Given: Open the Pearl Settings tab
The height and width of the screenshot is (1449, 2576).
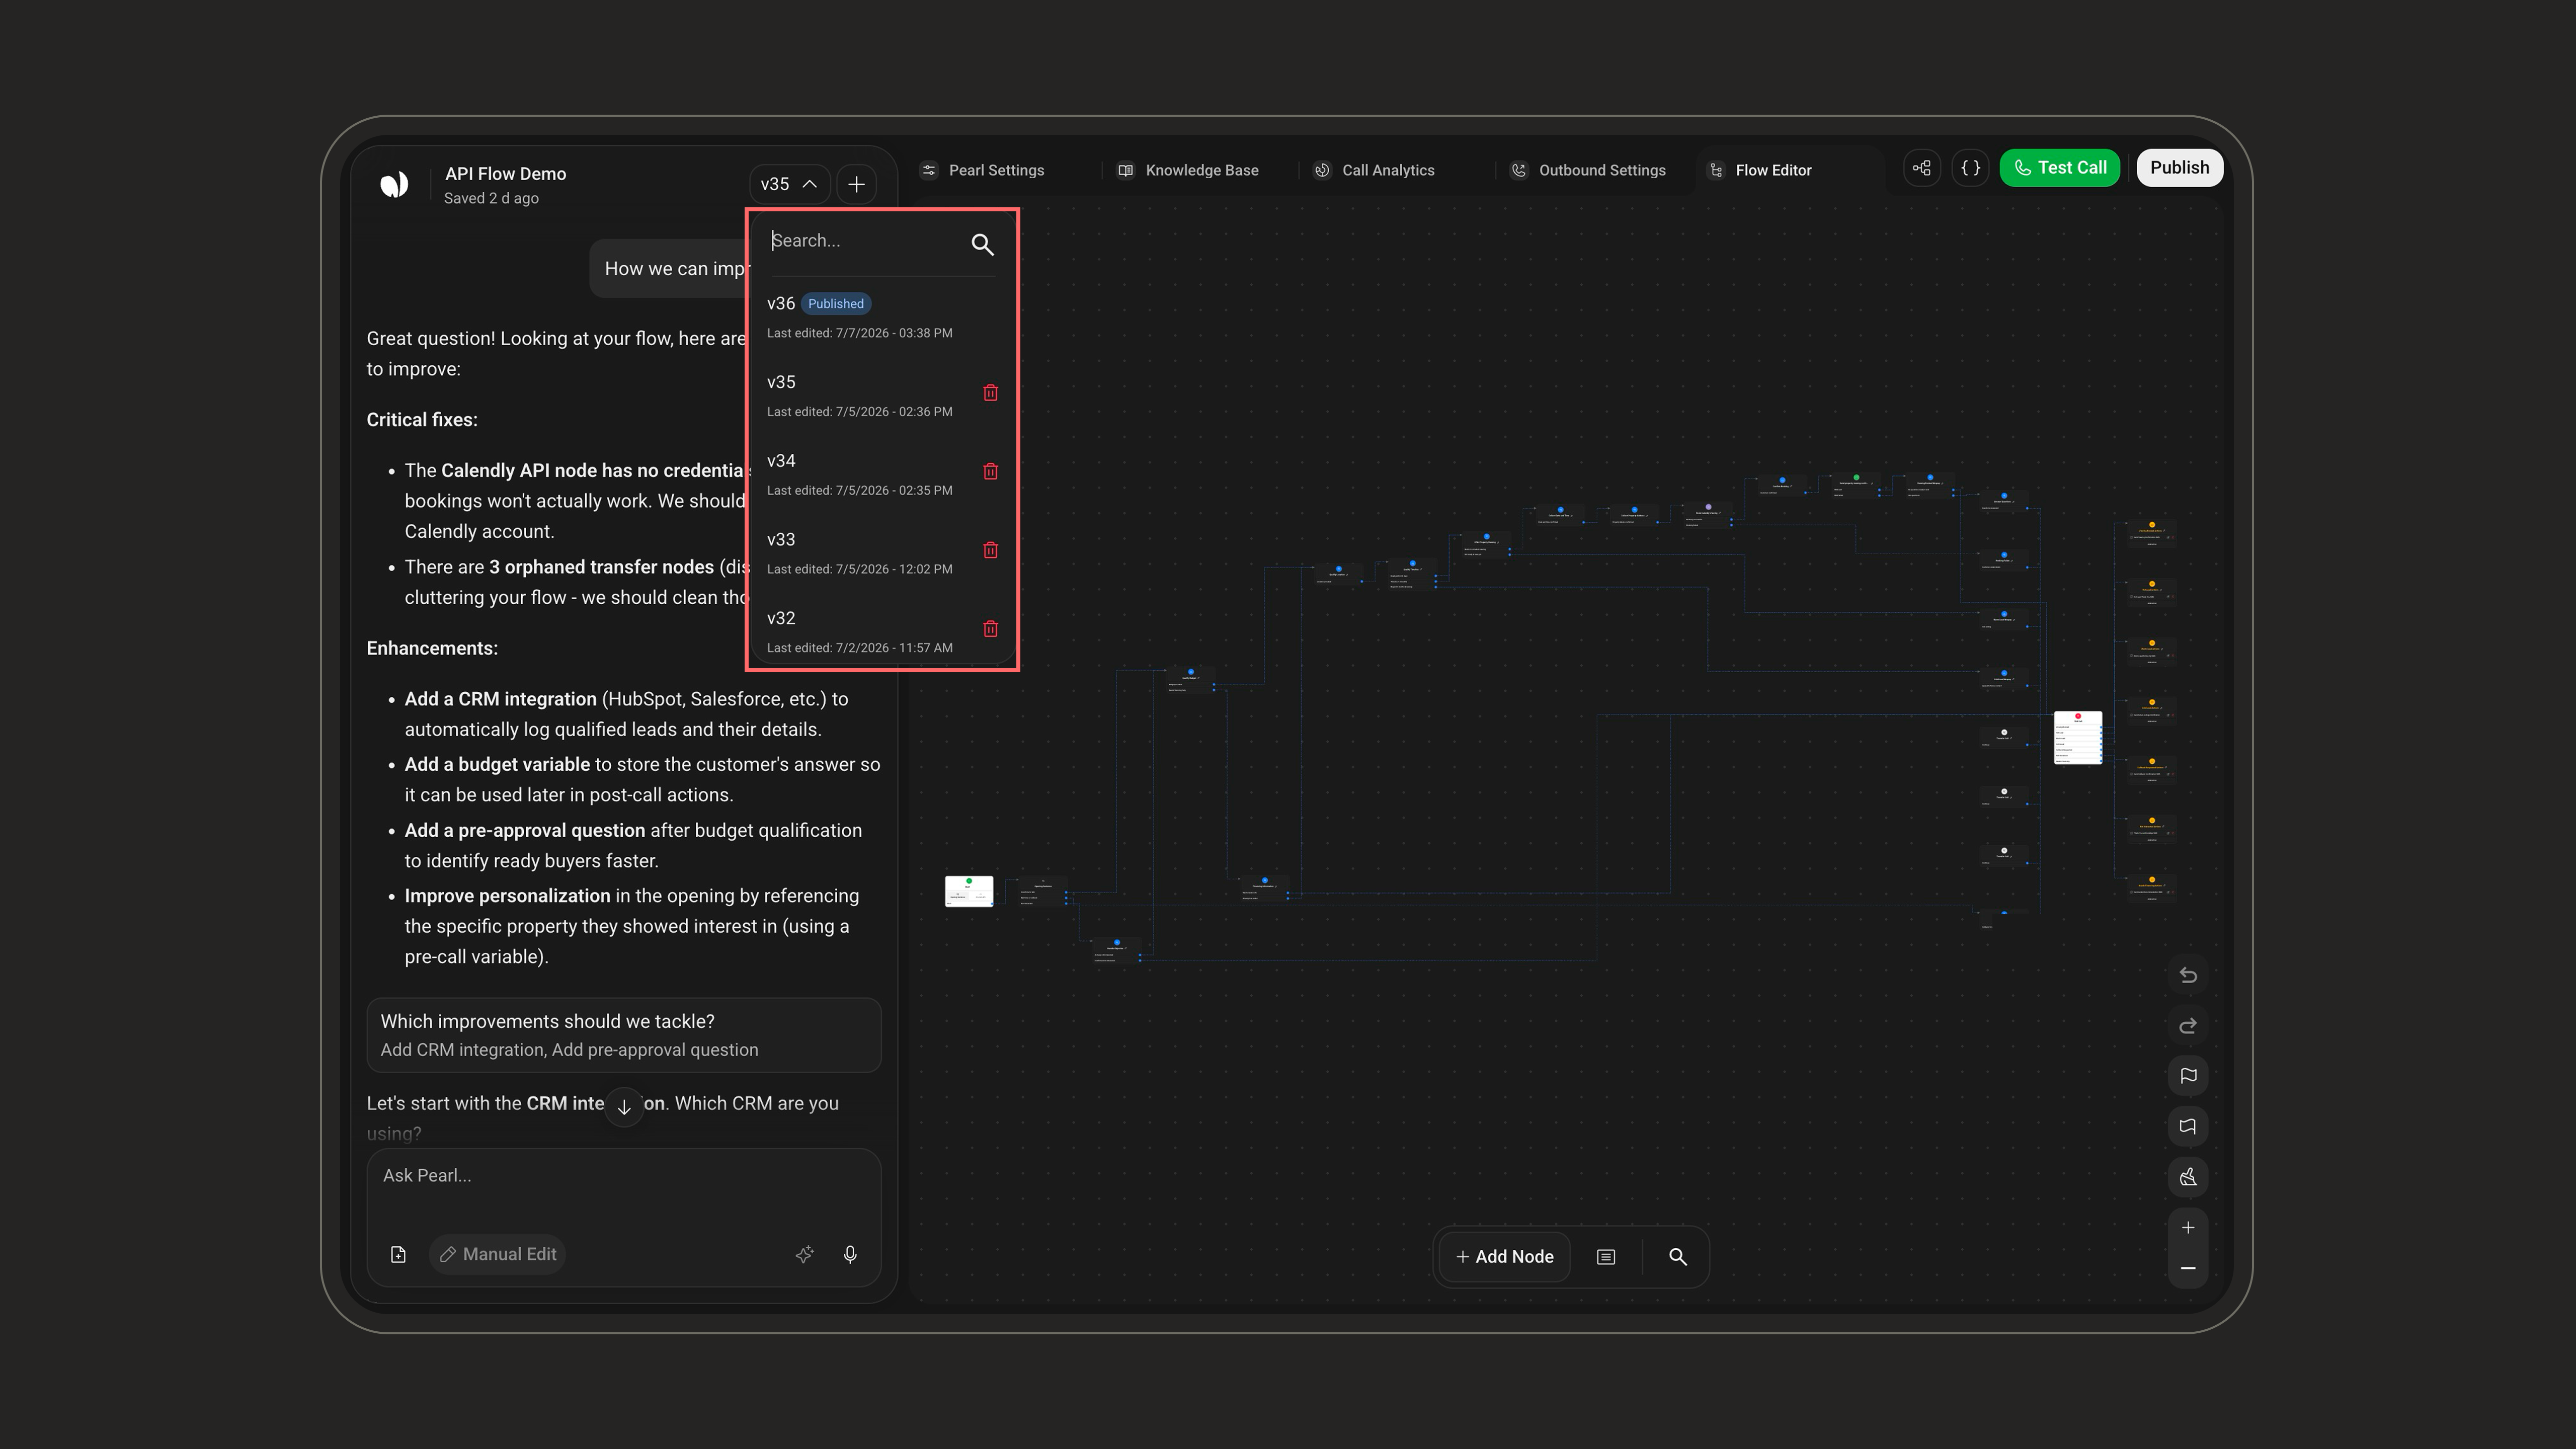Looking at the screenshot, I should click(983, 170).
